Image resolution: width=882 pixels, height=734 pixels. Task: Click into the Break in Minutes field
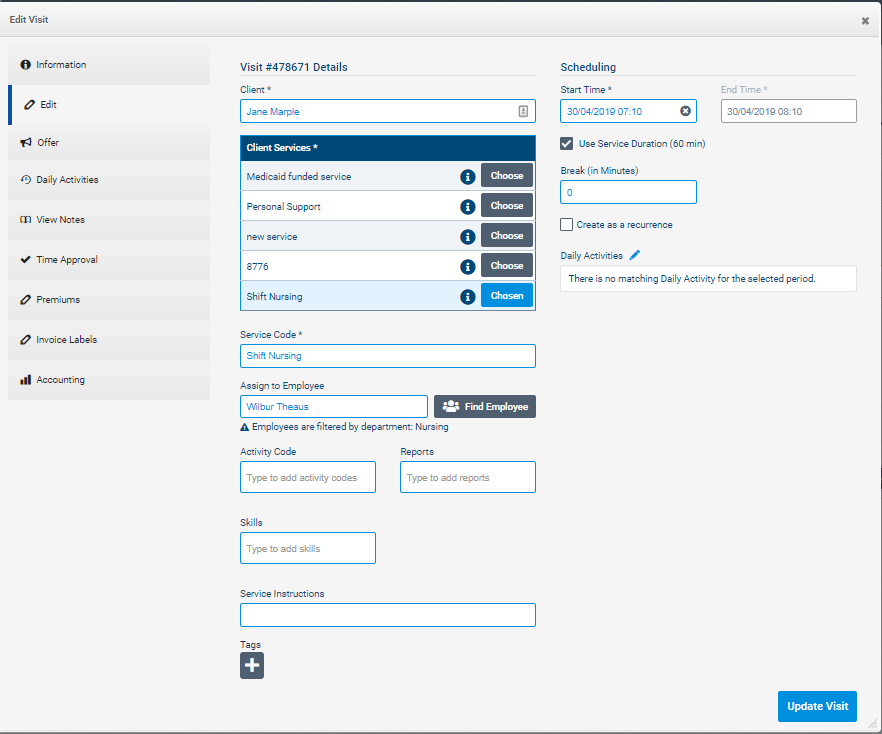(628, 192)
